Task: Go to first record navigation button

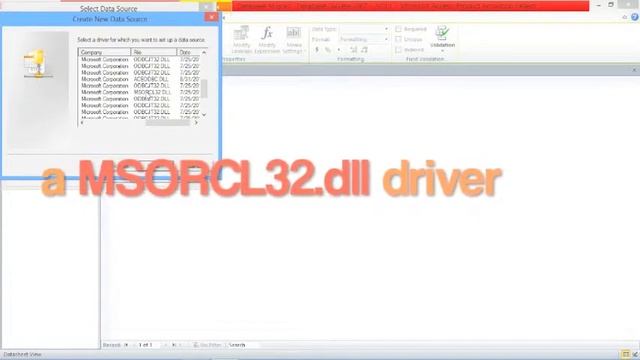Action: click(126, 345)
